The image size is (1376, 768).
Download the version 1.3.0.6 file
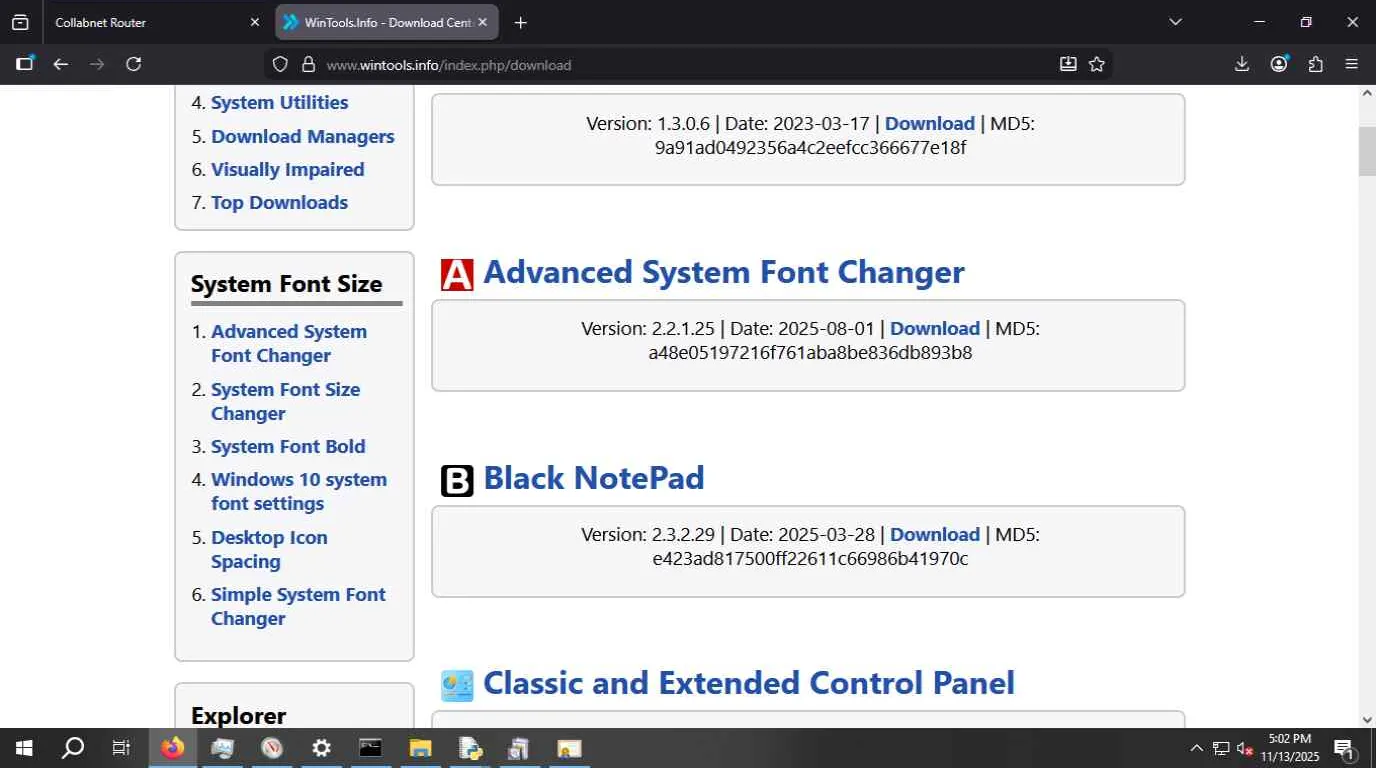tap(929, 124)
